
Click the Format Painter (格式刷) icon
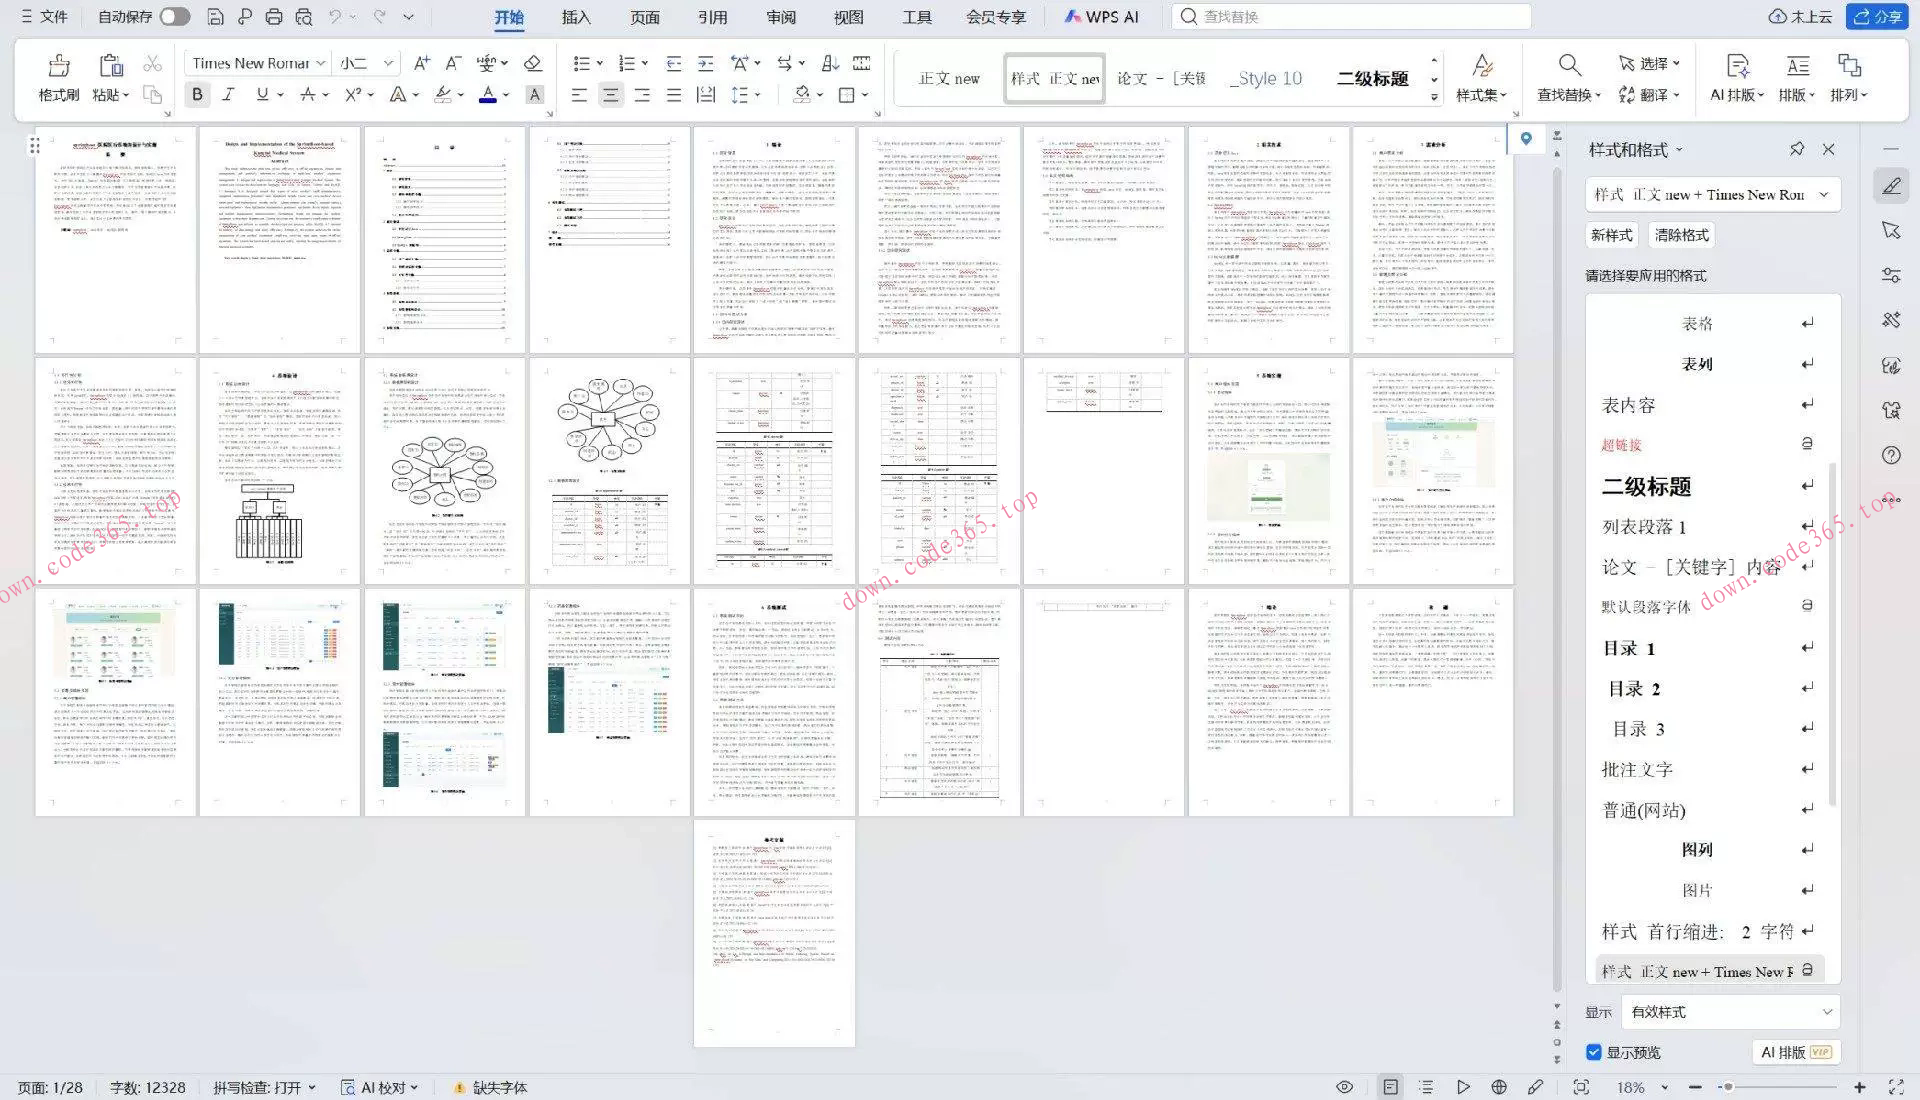[x=58, y=66]
